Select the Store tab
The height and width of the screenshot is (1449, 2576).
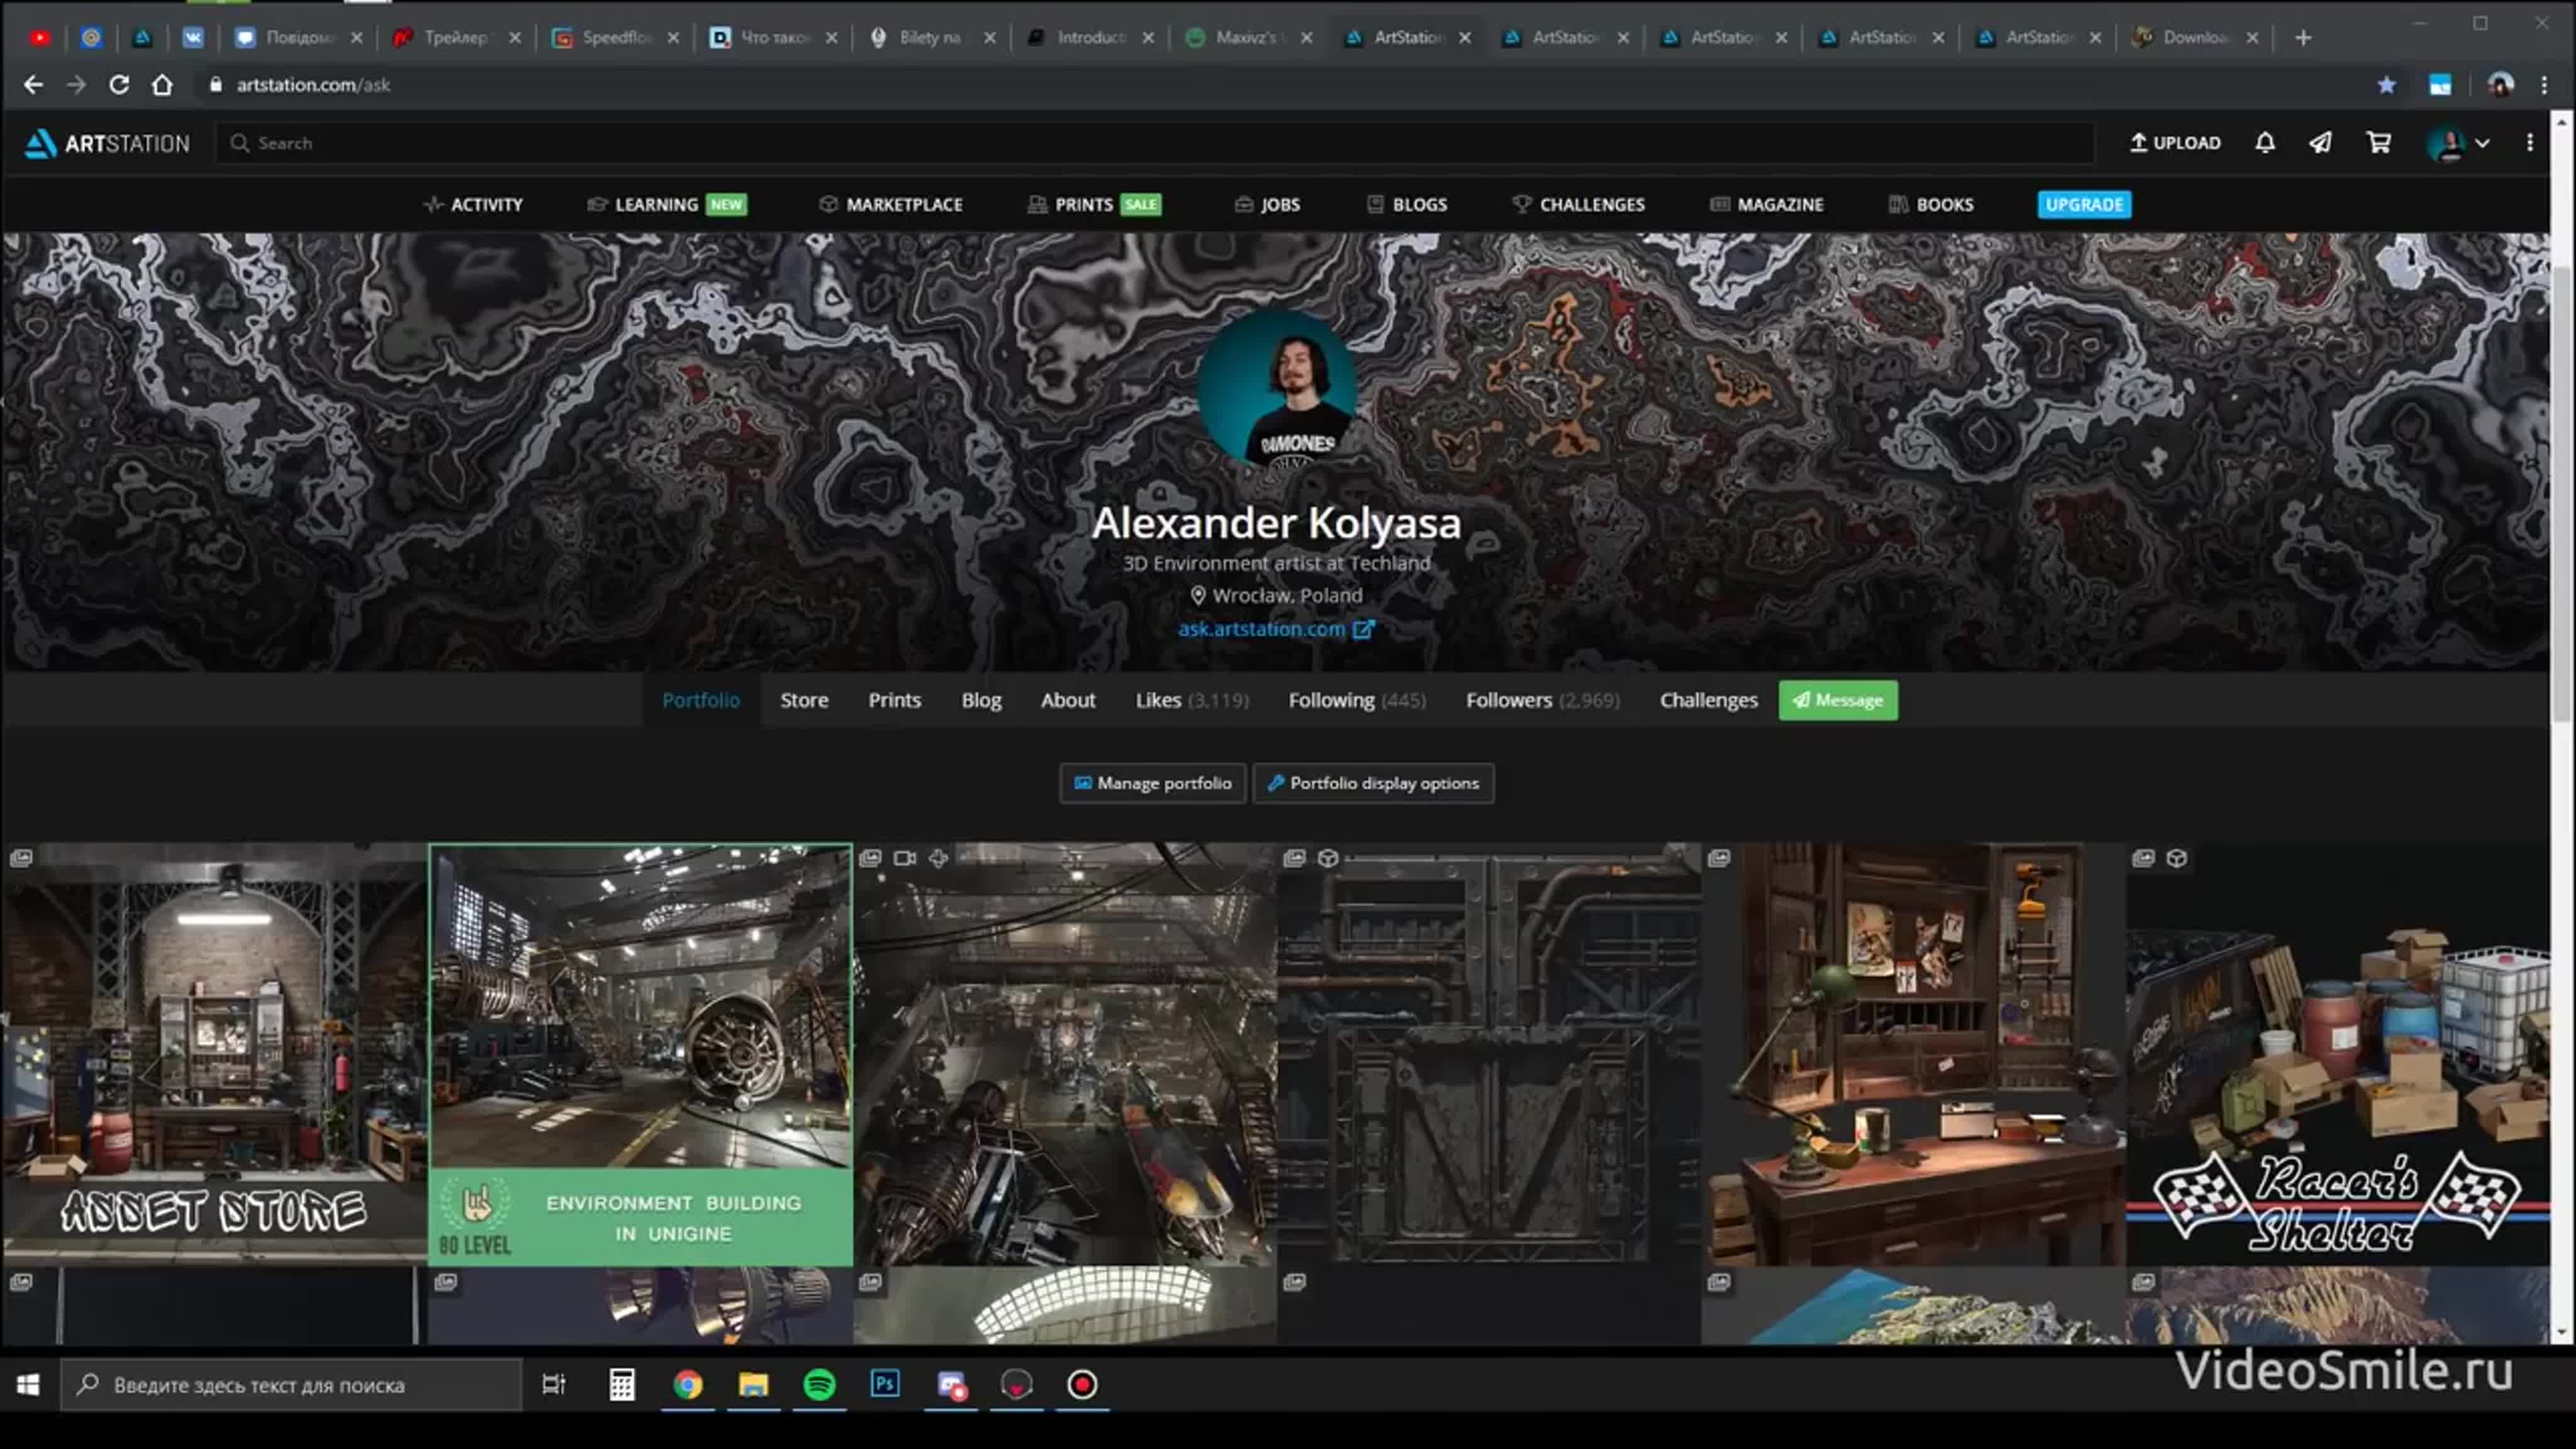tap(803, 699)
